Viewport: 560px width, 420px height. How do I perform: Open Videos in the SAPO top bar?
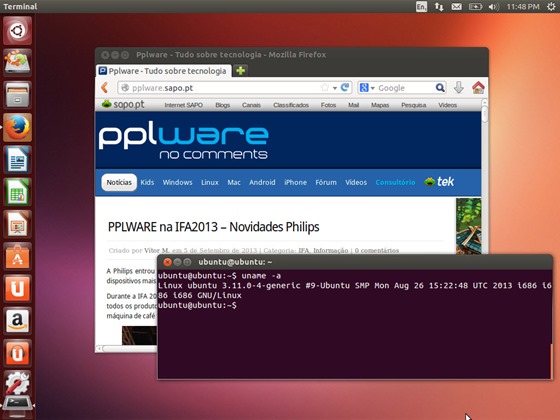click(448, 105)
